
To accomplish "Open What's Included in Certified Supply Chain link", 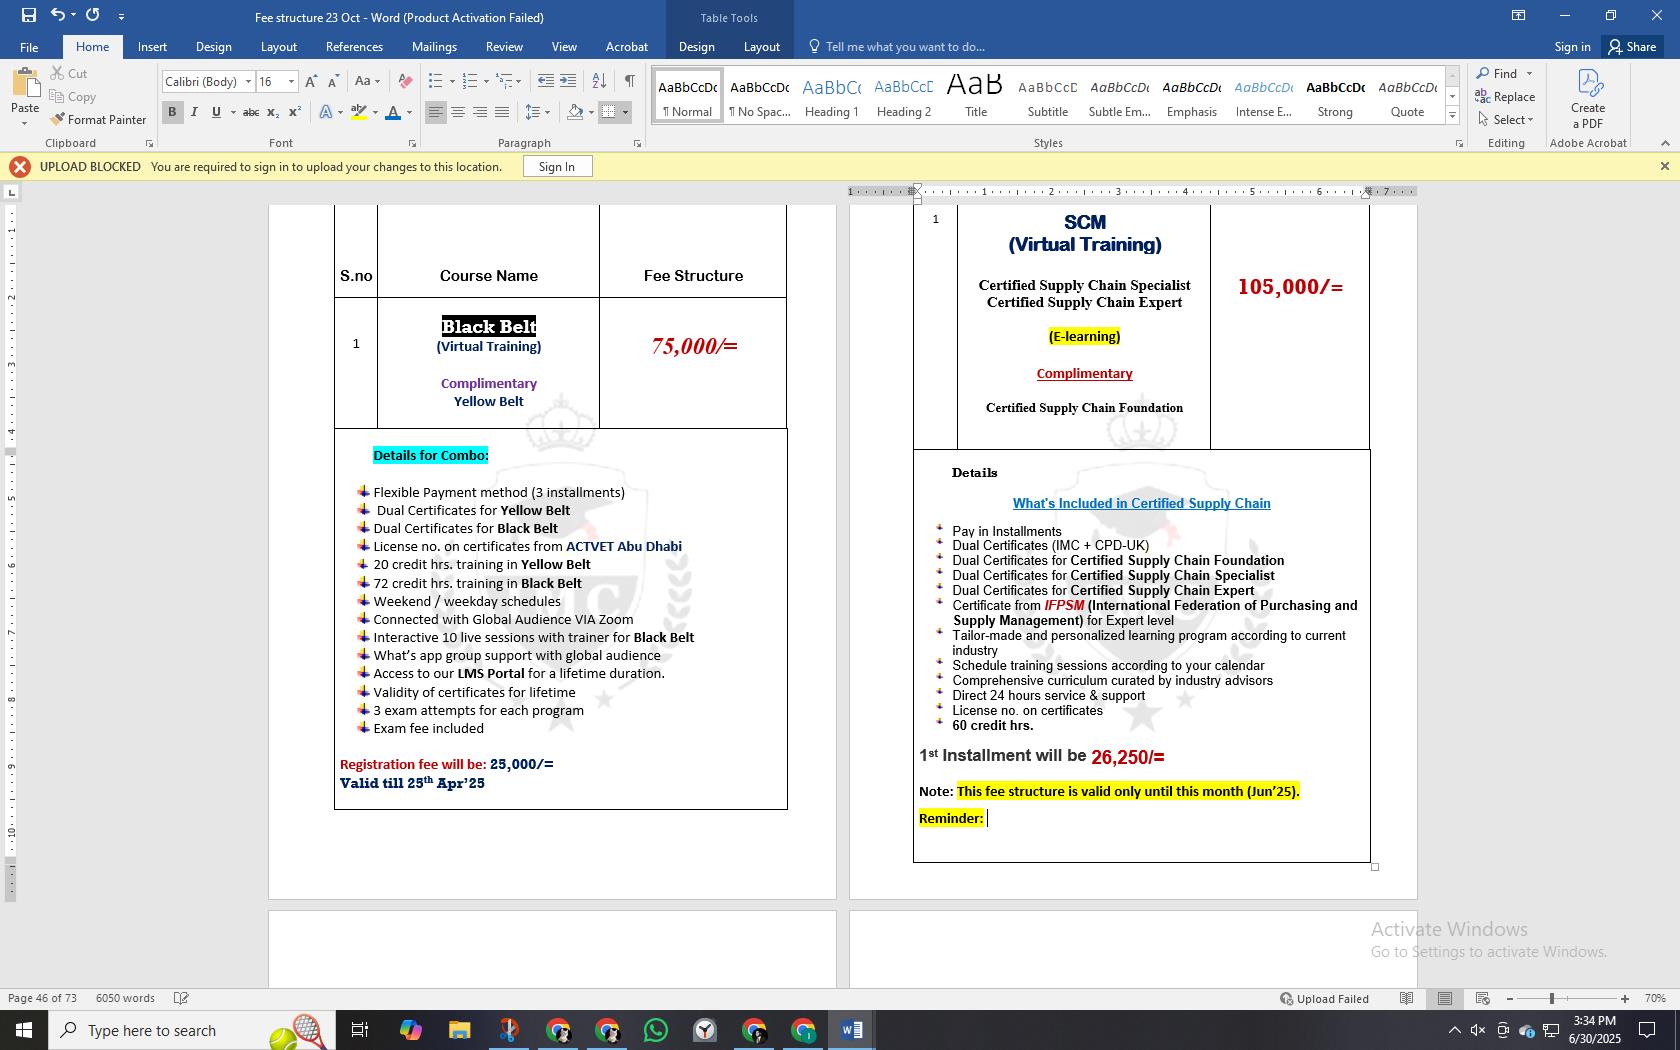I will (x=1141, y=503).
